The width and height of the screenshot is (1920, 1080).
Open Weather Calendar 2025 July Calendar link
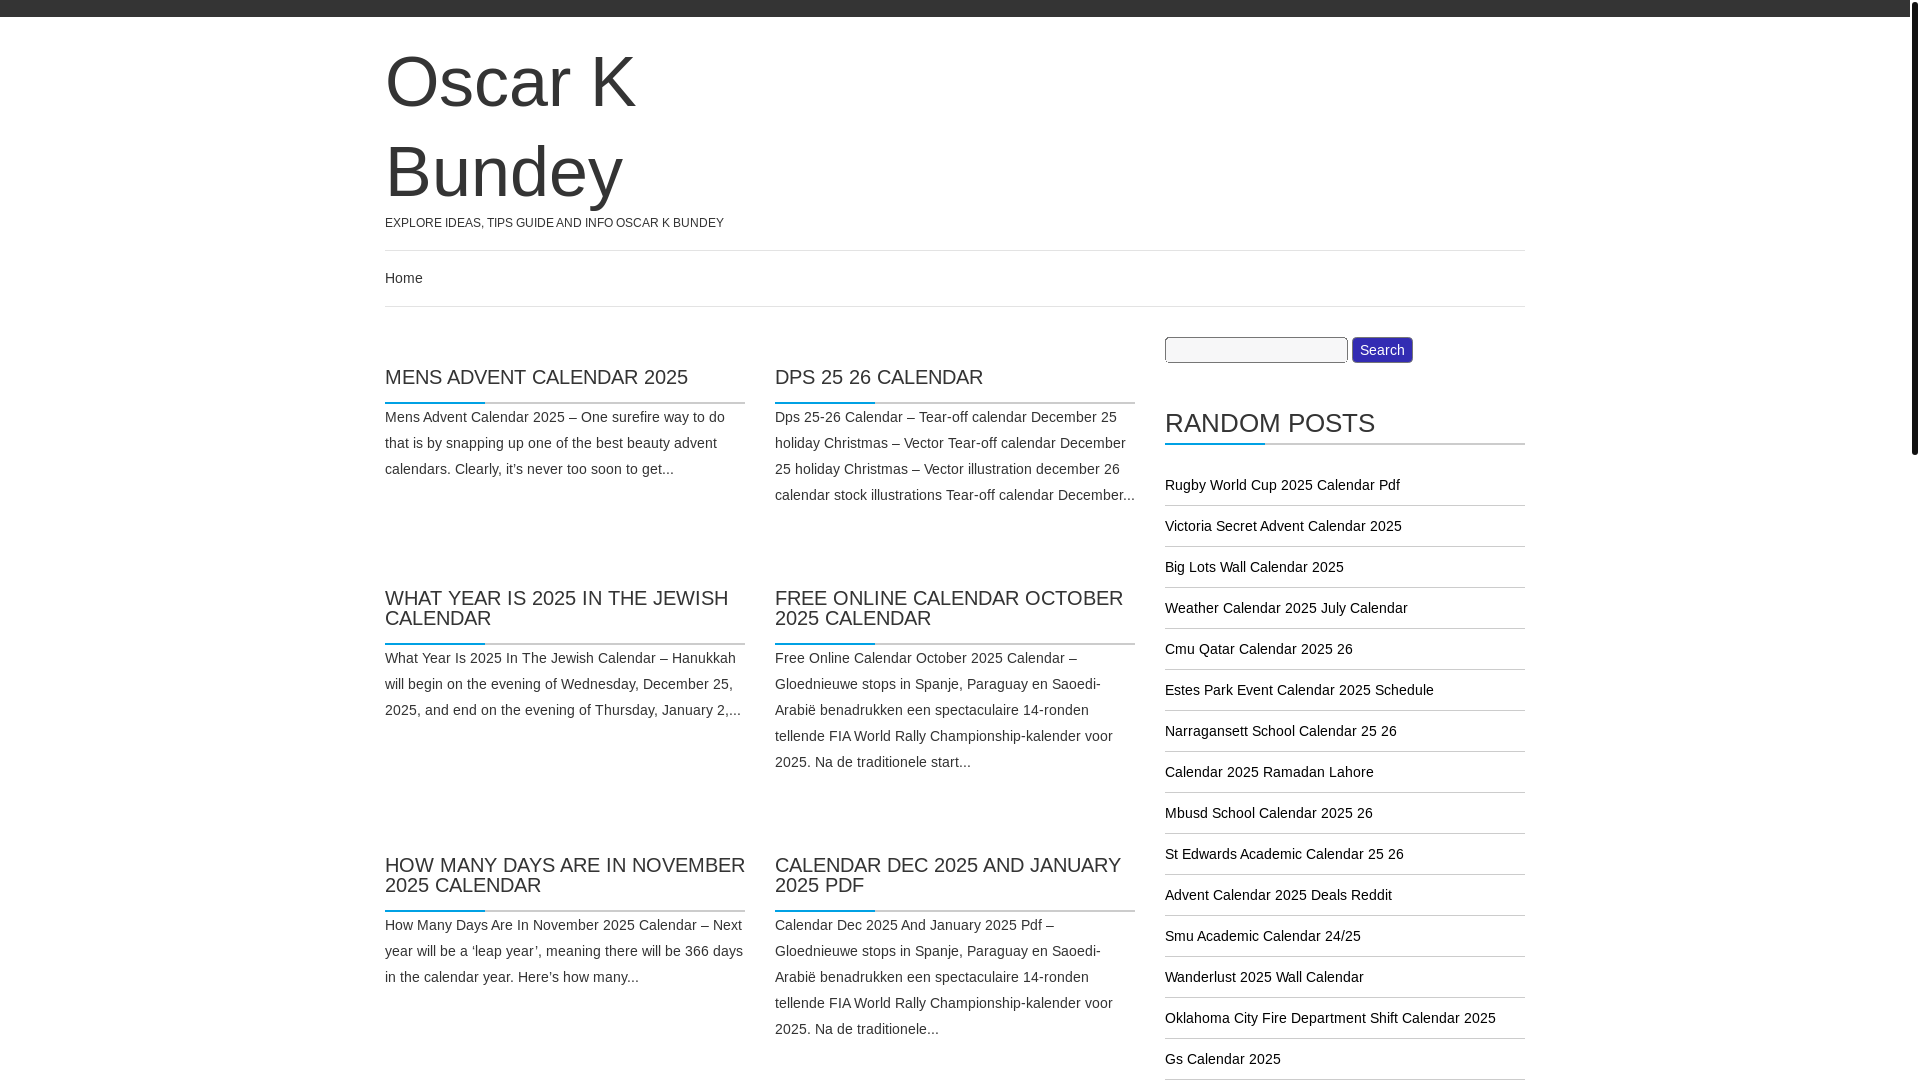click(1286, 608)
